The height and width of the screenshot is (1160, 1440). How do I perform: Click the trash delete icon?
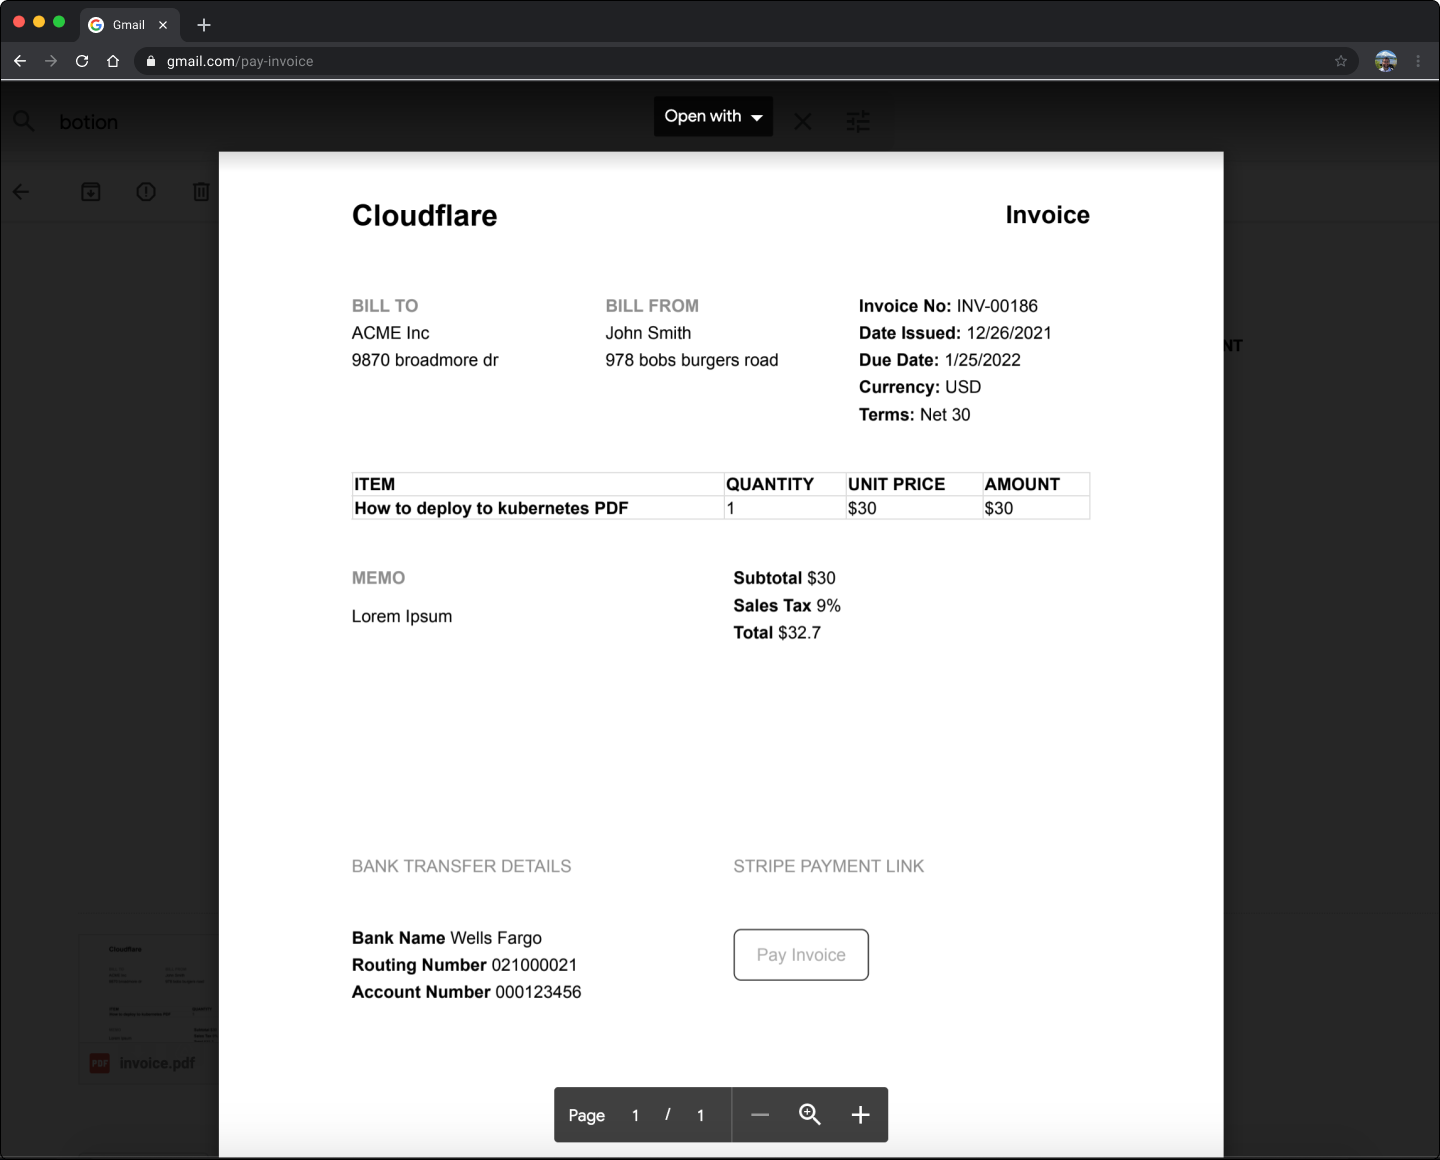[x=201, y=192]
